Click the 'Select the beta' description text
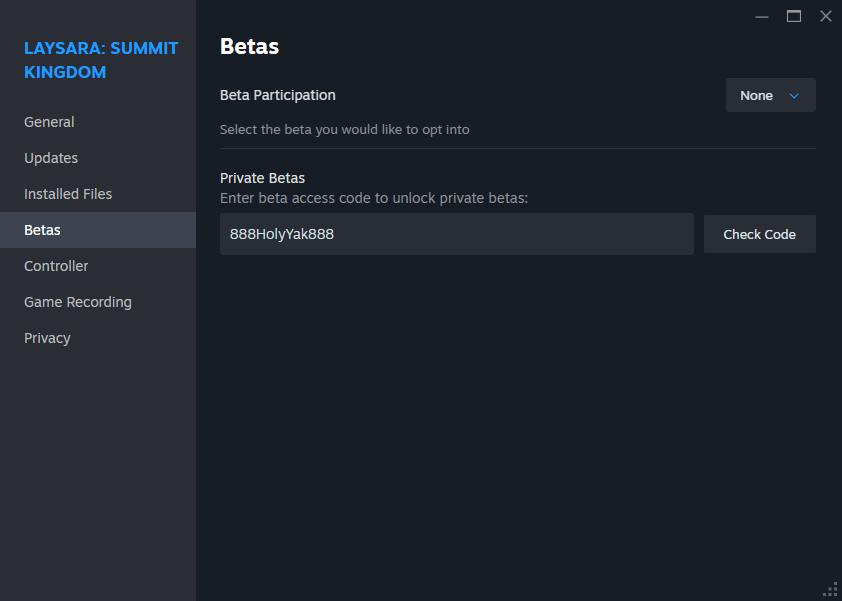This screenshot has width=842, height=601. pos(345,129)
